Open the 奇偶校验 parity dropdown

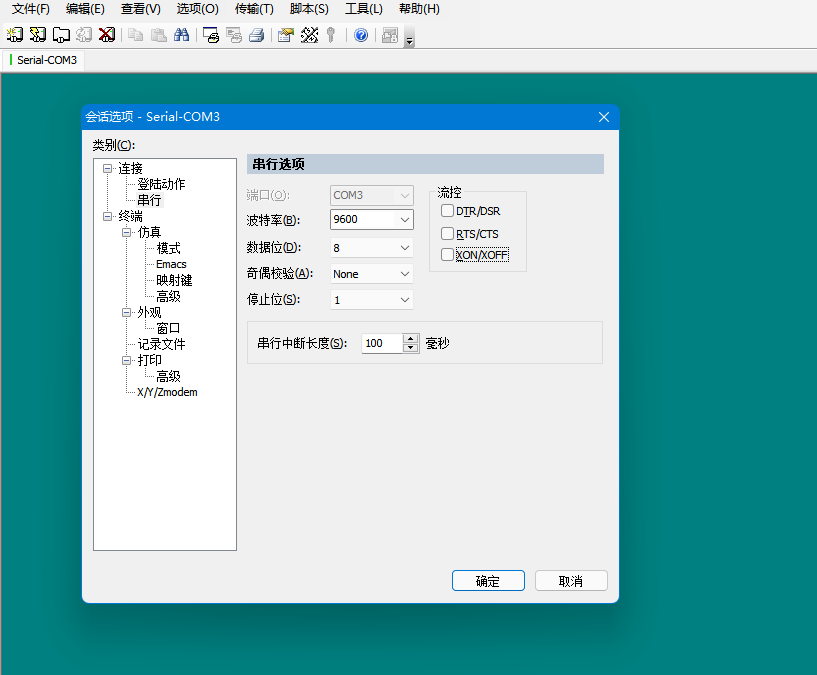tap(404, 274)
